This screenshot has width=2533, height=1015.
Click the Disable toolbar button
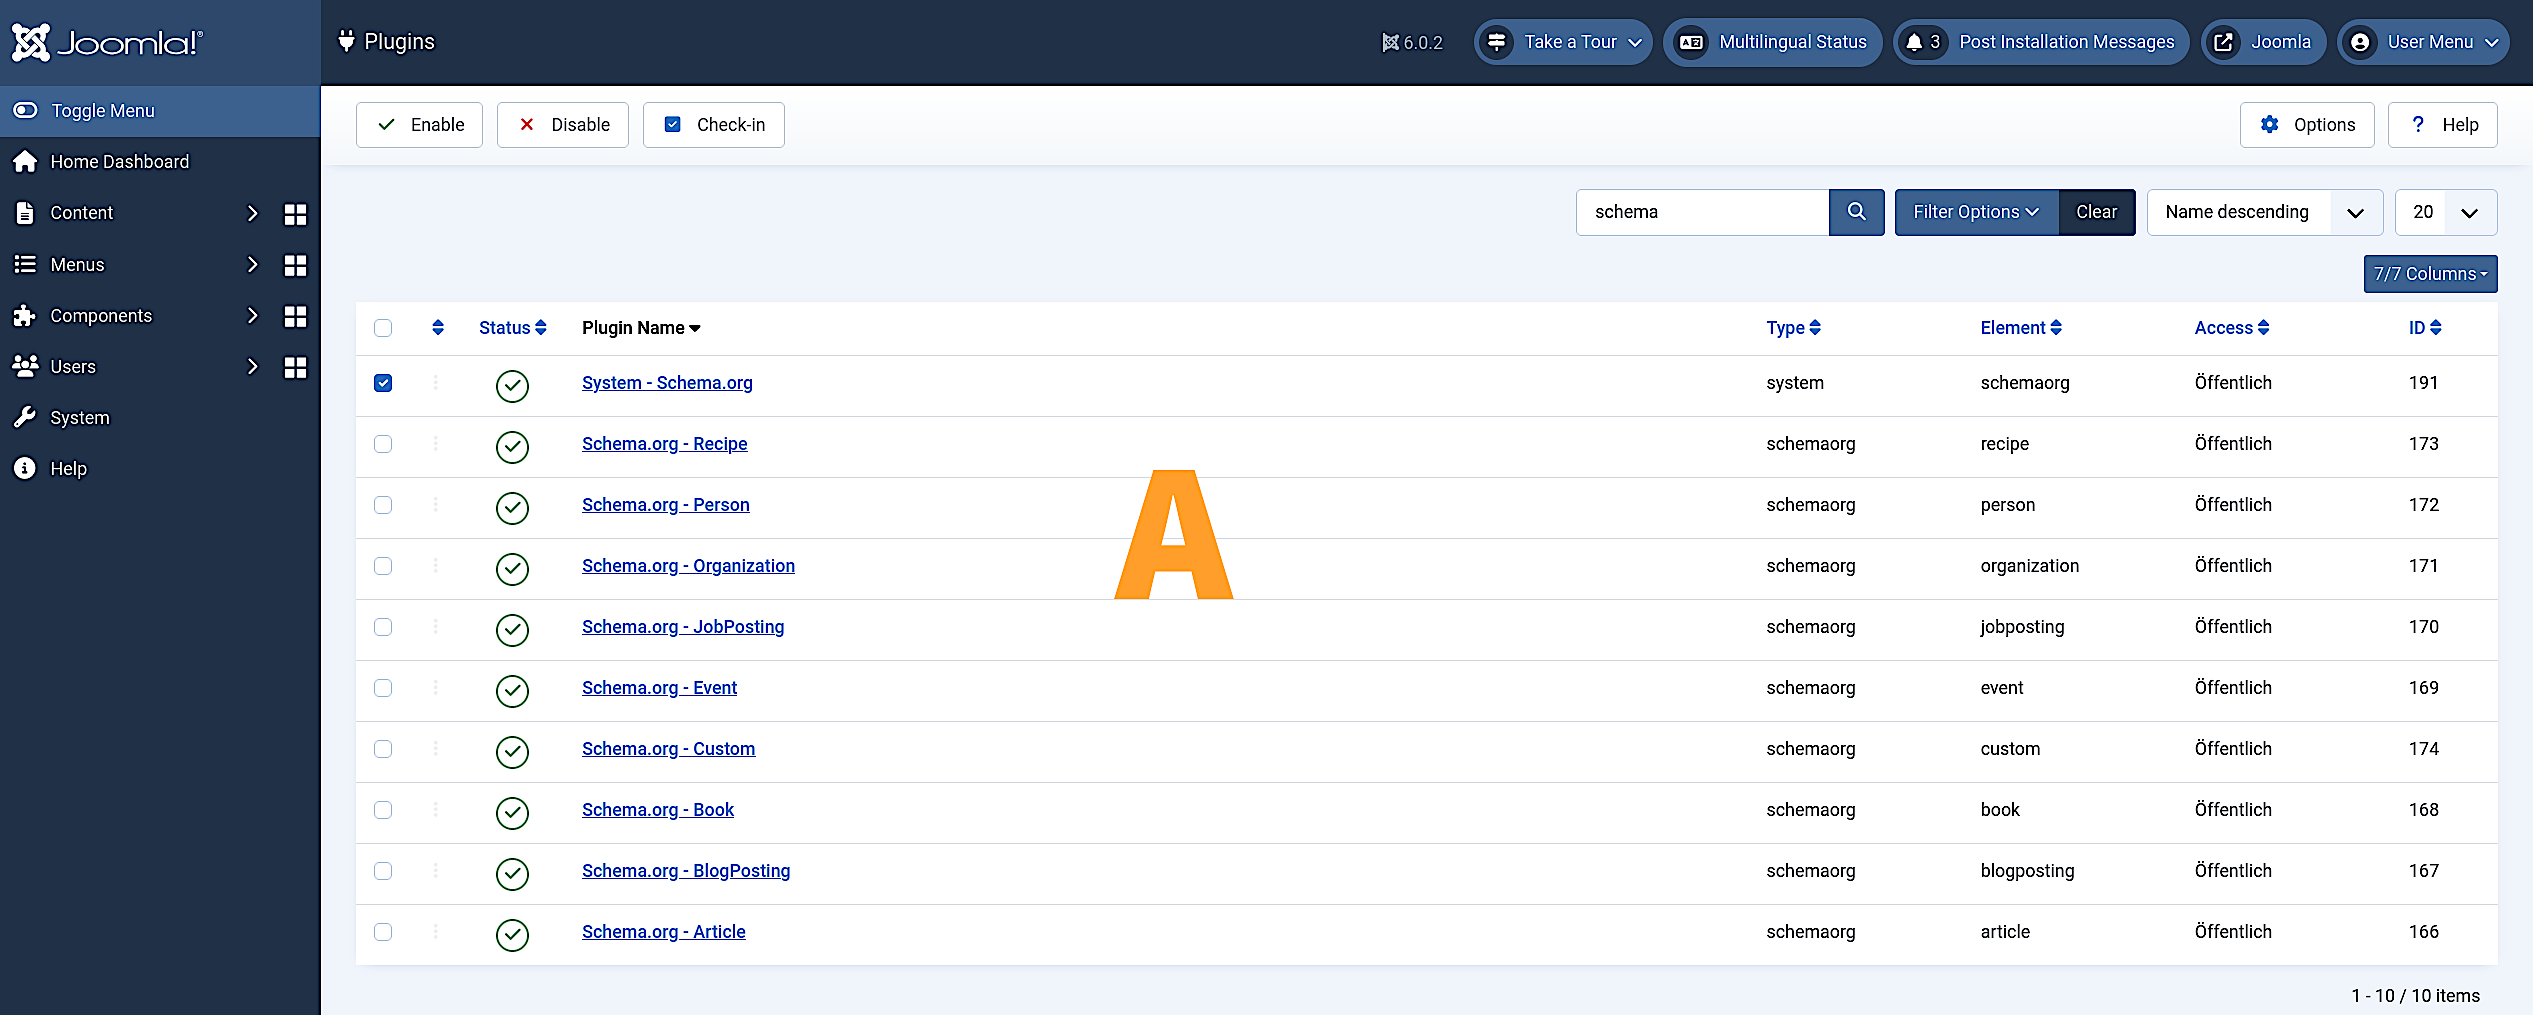tap(563, 125)
